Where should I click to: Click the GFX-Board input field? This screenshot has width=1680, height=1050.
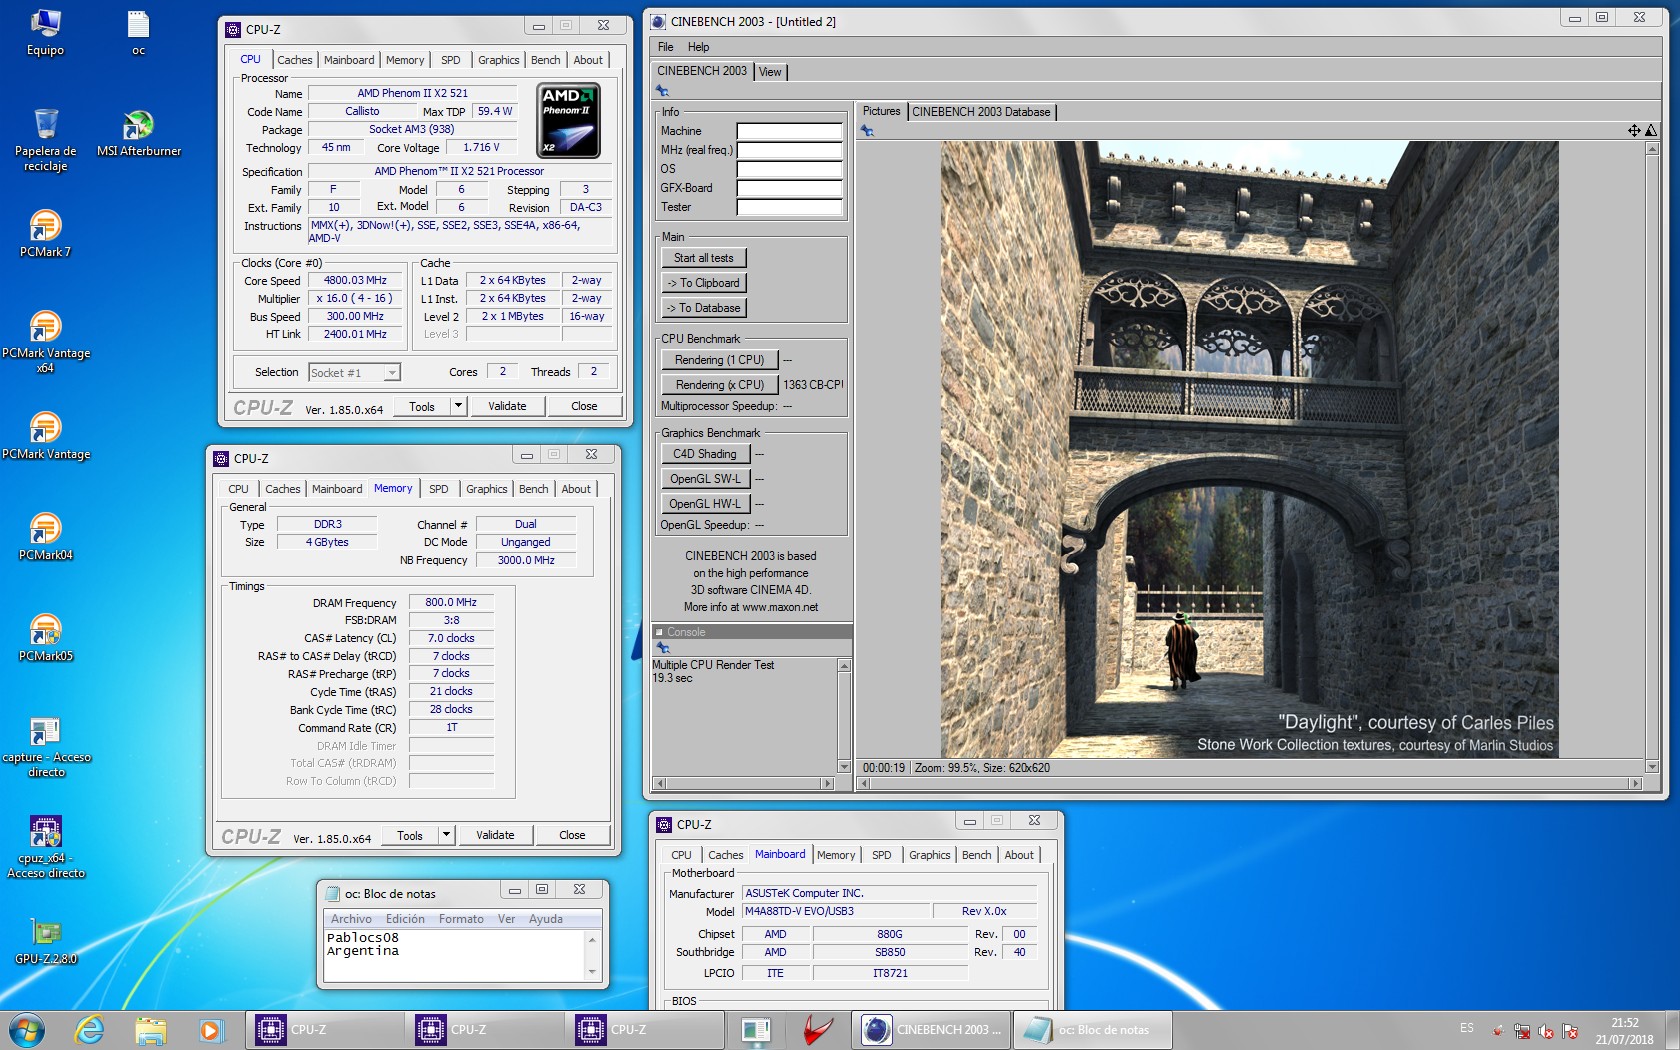(789, 188)
